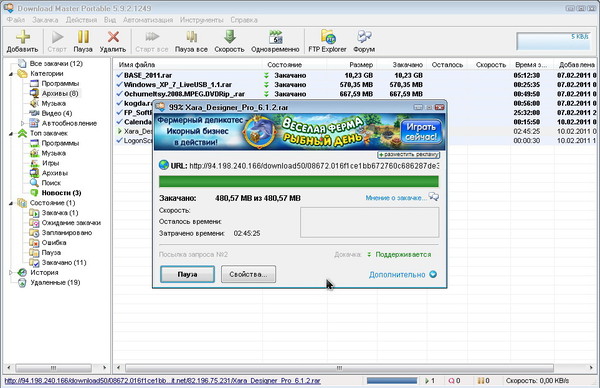Viewport: 600px width, 388px height.
Task: Expand the История tree node
Action: [x=11, y=272]
